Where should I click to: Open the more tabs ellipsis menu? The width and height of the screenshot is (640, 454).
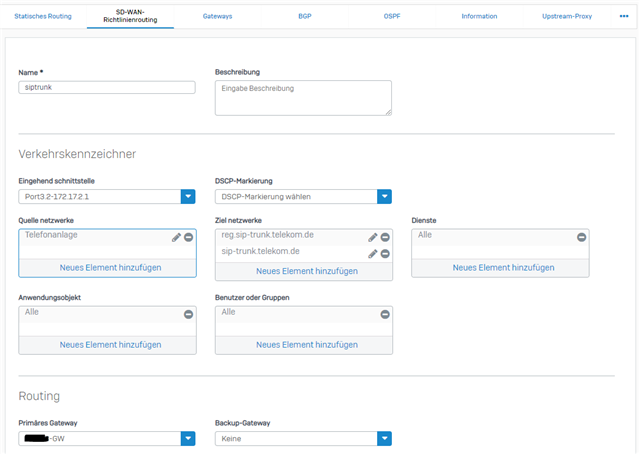tap(624, 16)
